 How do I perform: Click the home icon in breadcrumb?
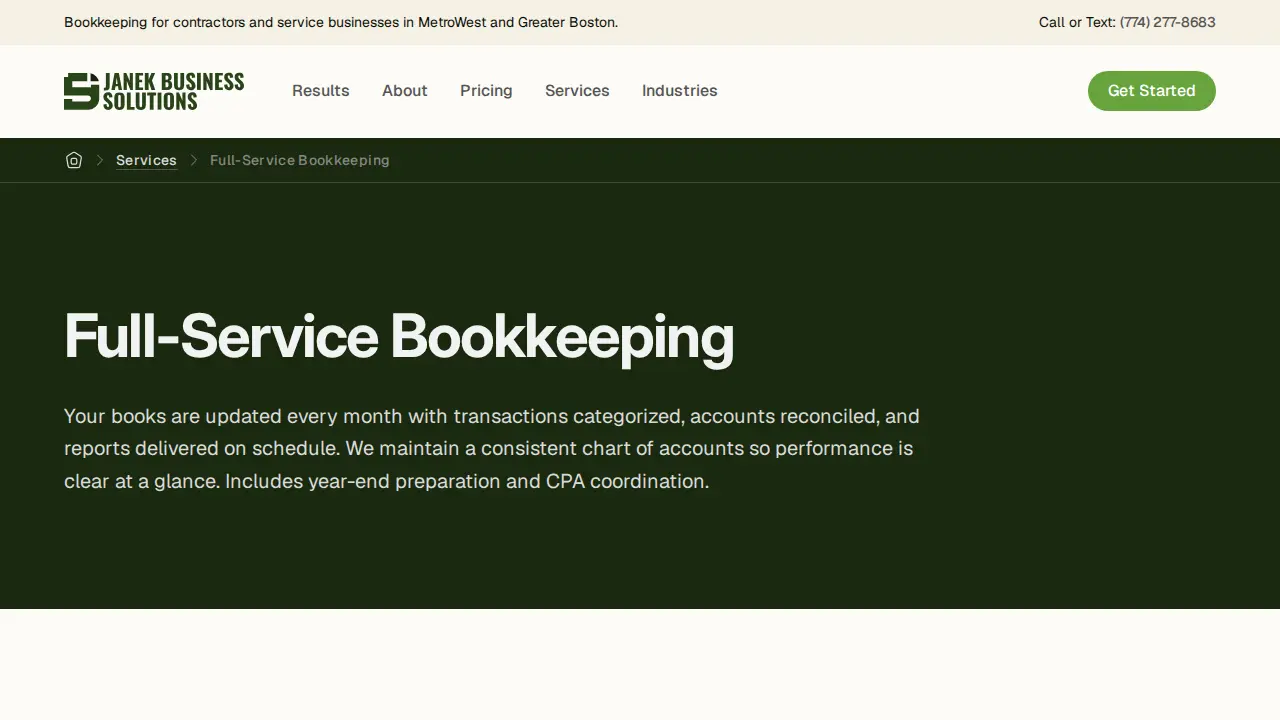tap(74, 160)
